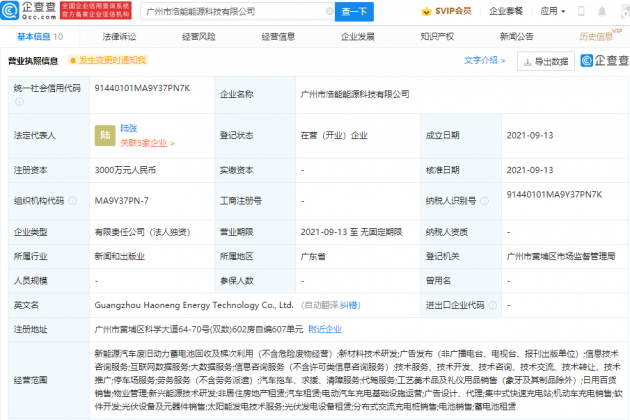Open the mobile phone icon

(x=581, y=11)
